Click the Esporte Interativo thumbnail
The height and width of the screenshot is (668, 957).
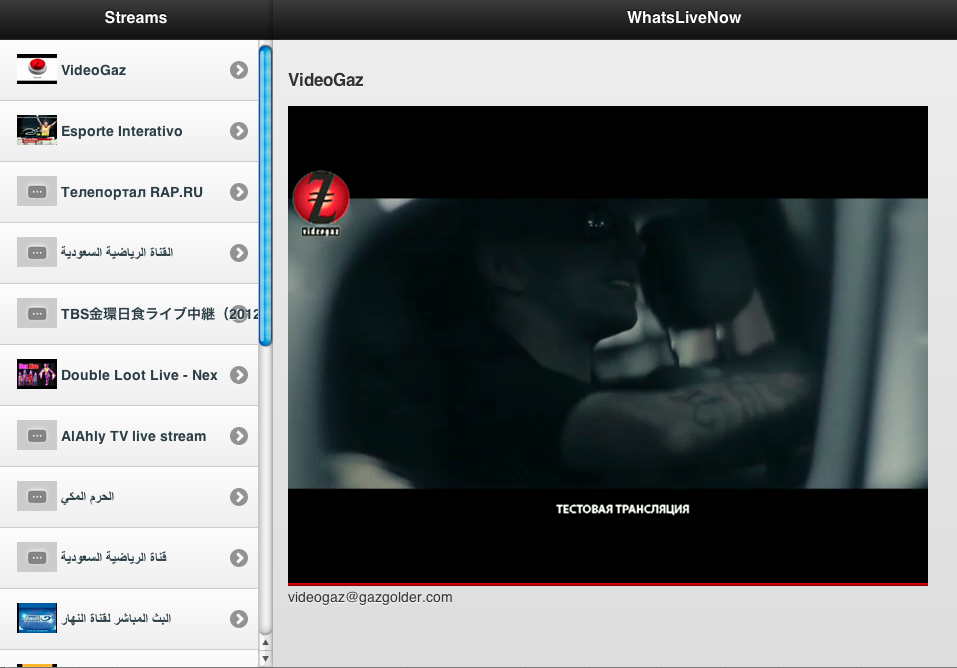tap(37, 130)
